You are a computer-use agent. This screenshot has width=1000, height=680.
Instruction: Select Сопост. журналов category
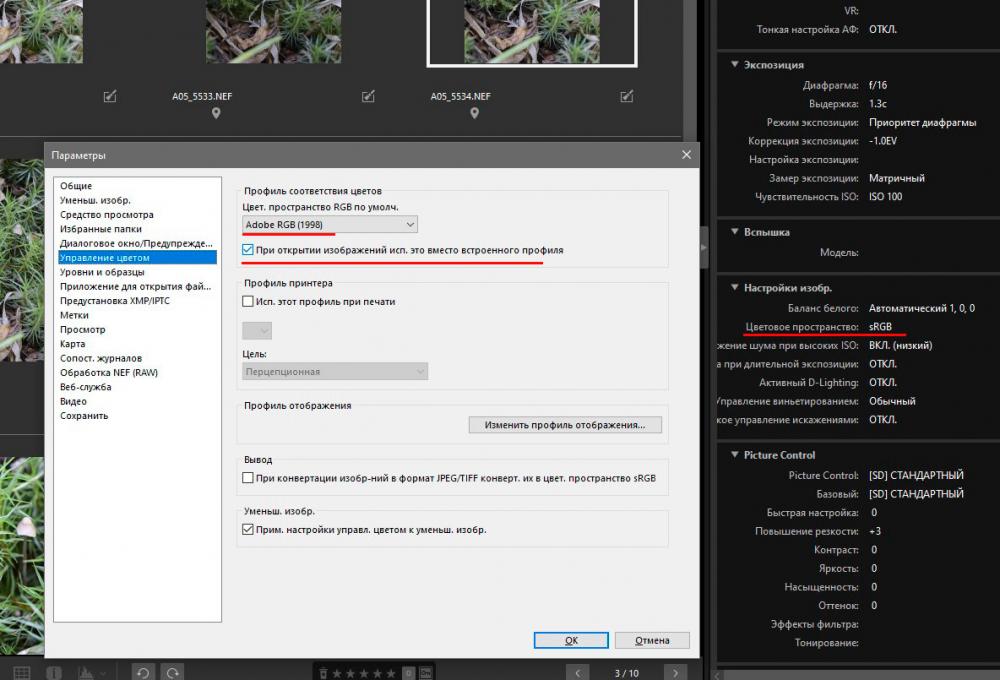tap(137, 358)
